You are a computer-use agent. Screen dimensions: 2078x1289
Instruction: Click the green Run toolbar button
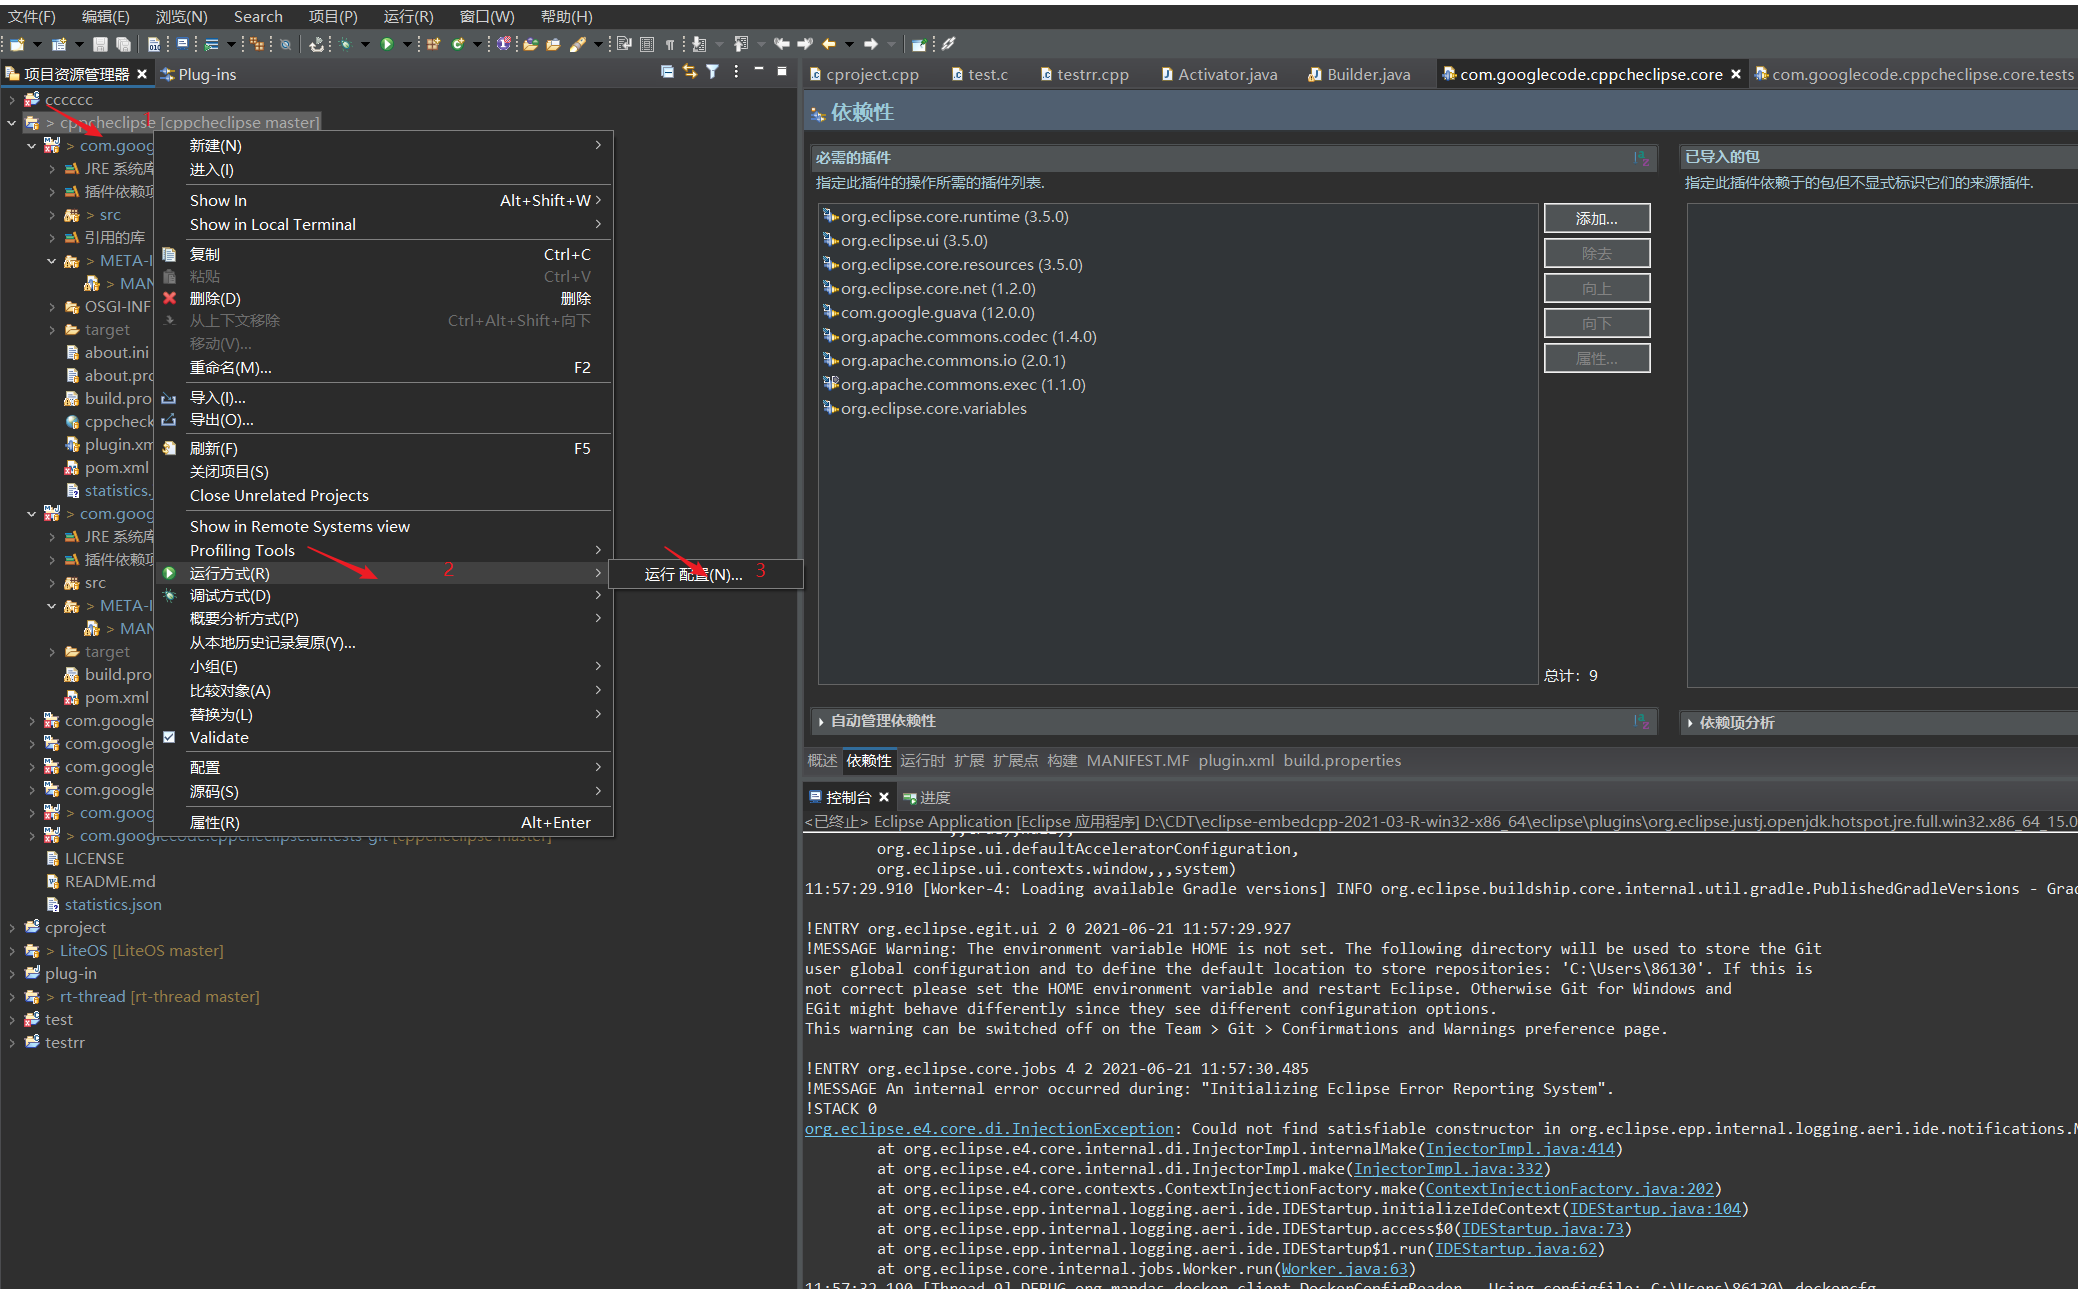(387, 44)
